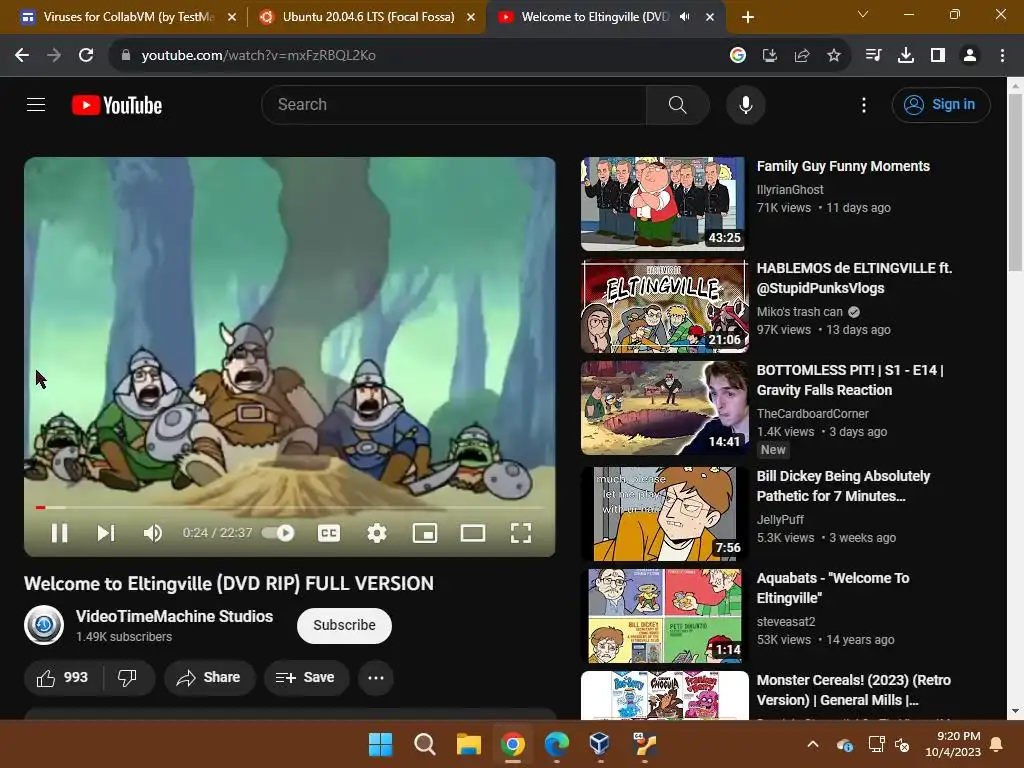Open video settings gear
Screen dimensions: 1024x768
(377, 533)
